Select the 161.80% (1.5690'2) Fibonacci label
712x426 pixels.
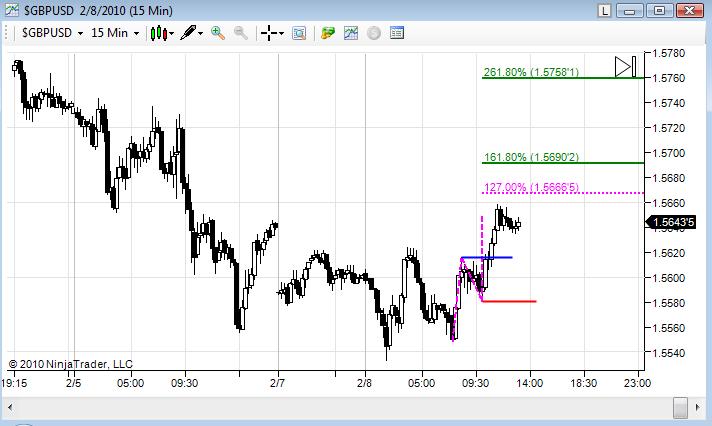coord(531,157)
